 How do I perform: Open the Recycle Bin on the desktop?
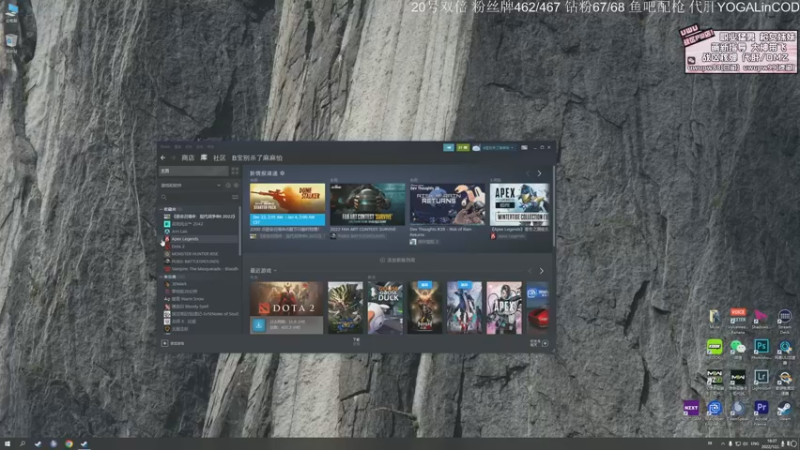point(11,43)
